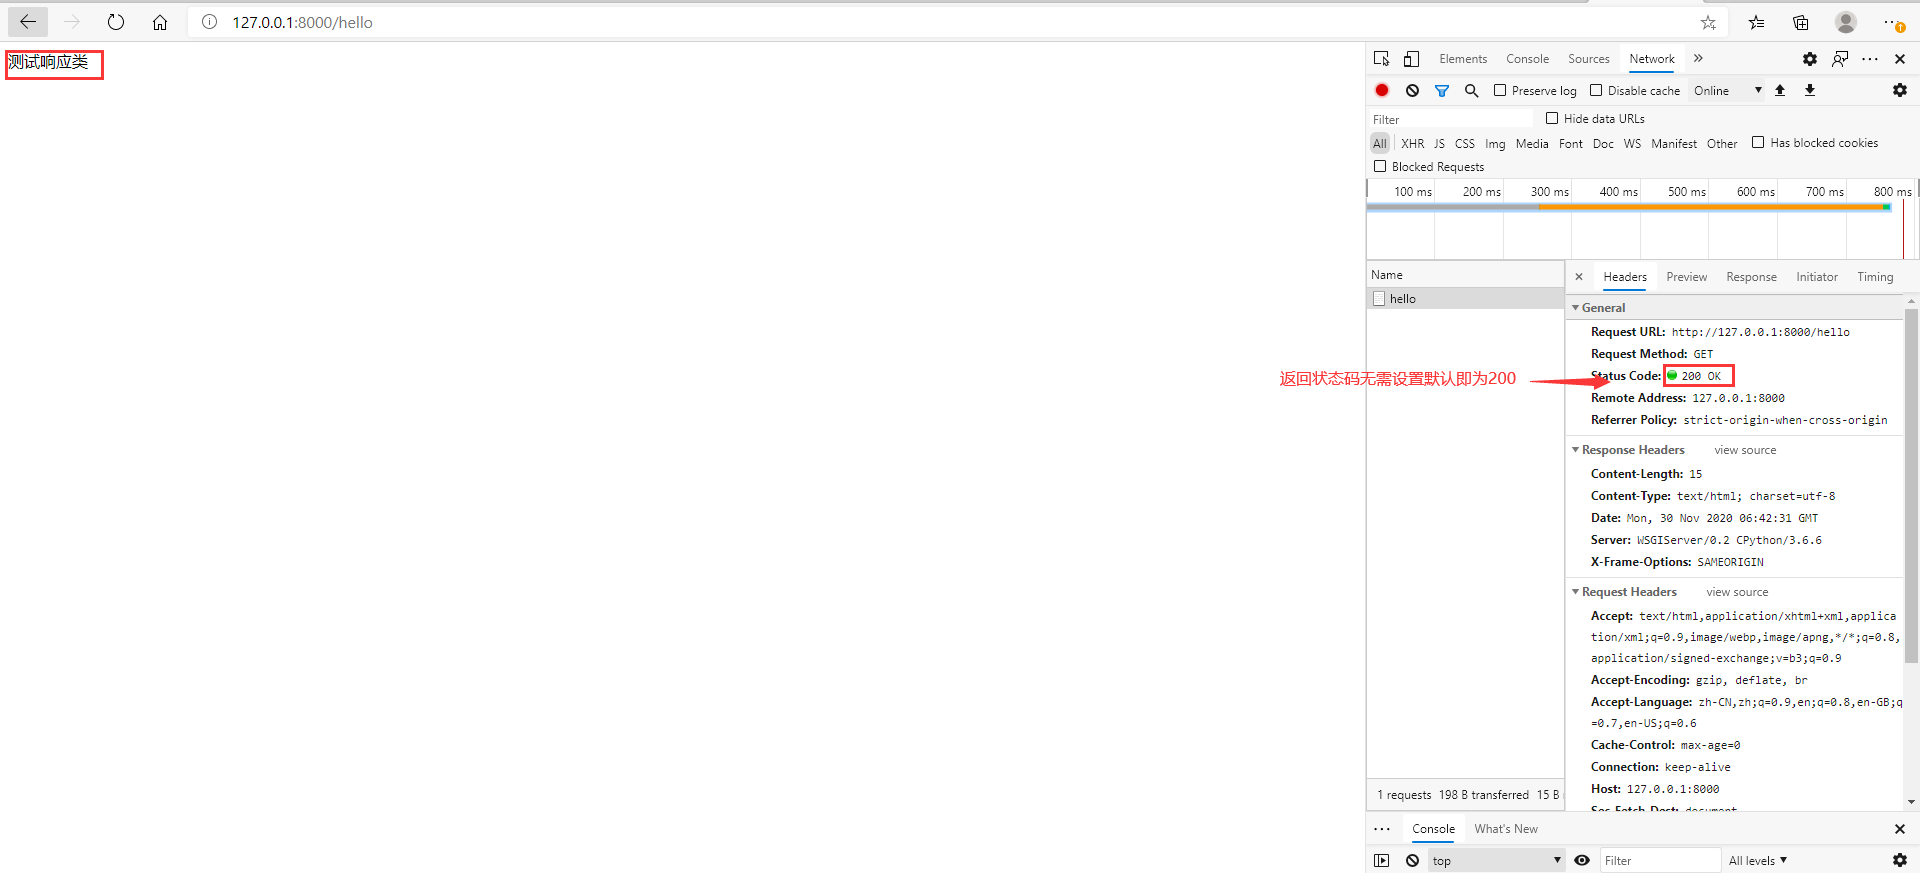Click the network Filter text field
Screen dimensions: 1920x873
click(1450, 119)
